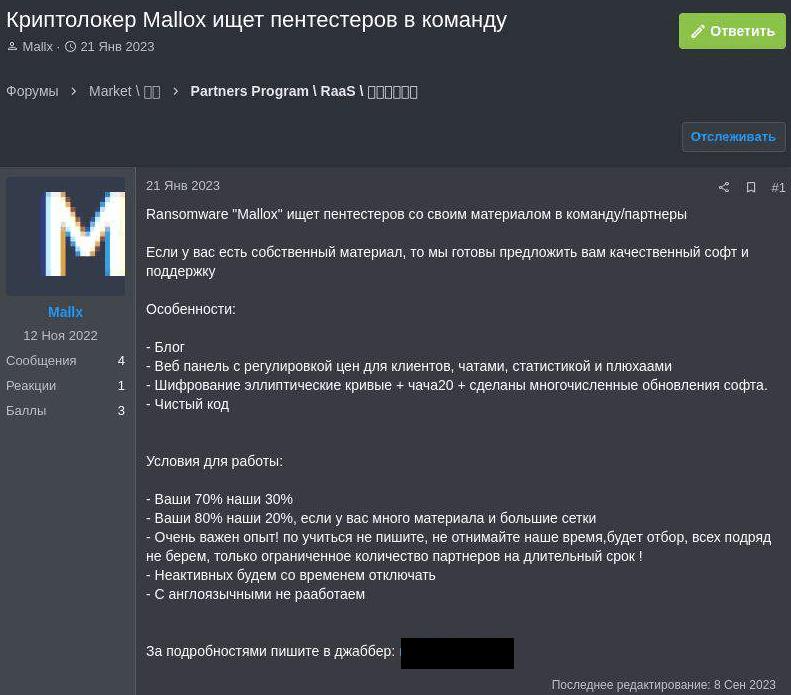Click the Mallx avatar image
Screen dimensions: 791x695
point(66,236)
